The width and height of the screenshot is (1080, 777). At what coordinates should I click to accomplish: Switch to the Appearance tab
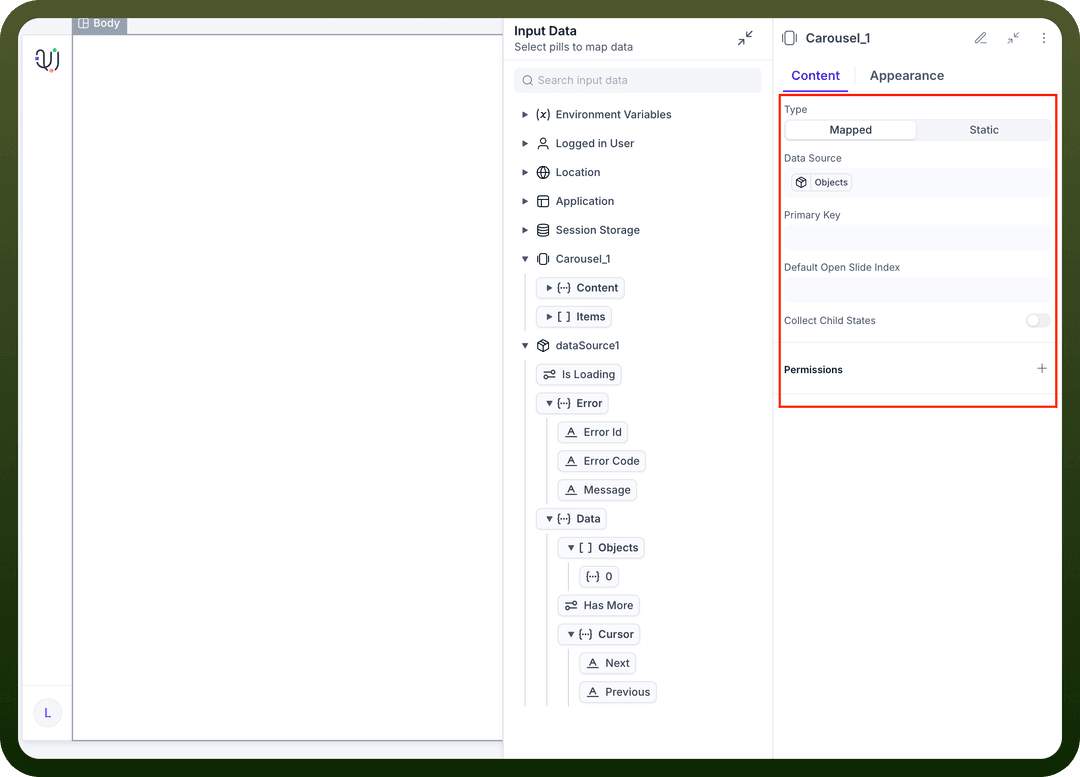(x=906, y=76)
